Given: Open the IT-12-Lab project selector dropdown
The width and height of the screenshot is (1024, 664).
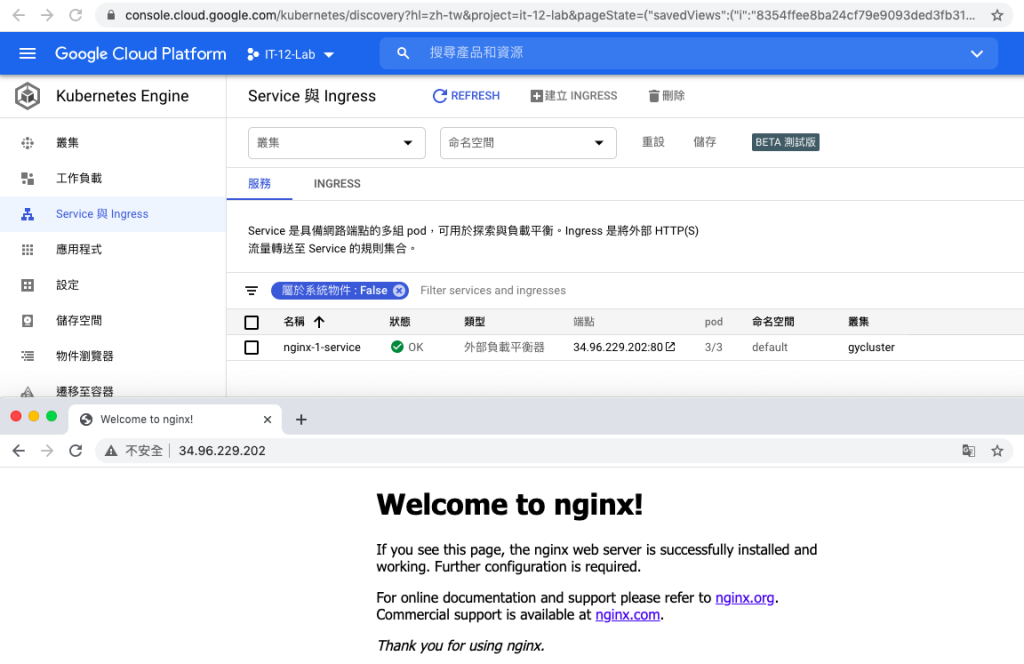Looking at the screenshot, I should [x=291, y=54].
